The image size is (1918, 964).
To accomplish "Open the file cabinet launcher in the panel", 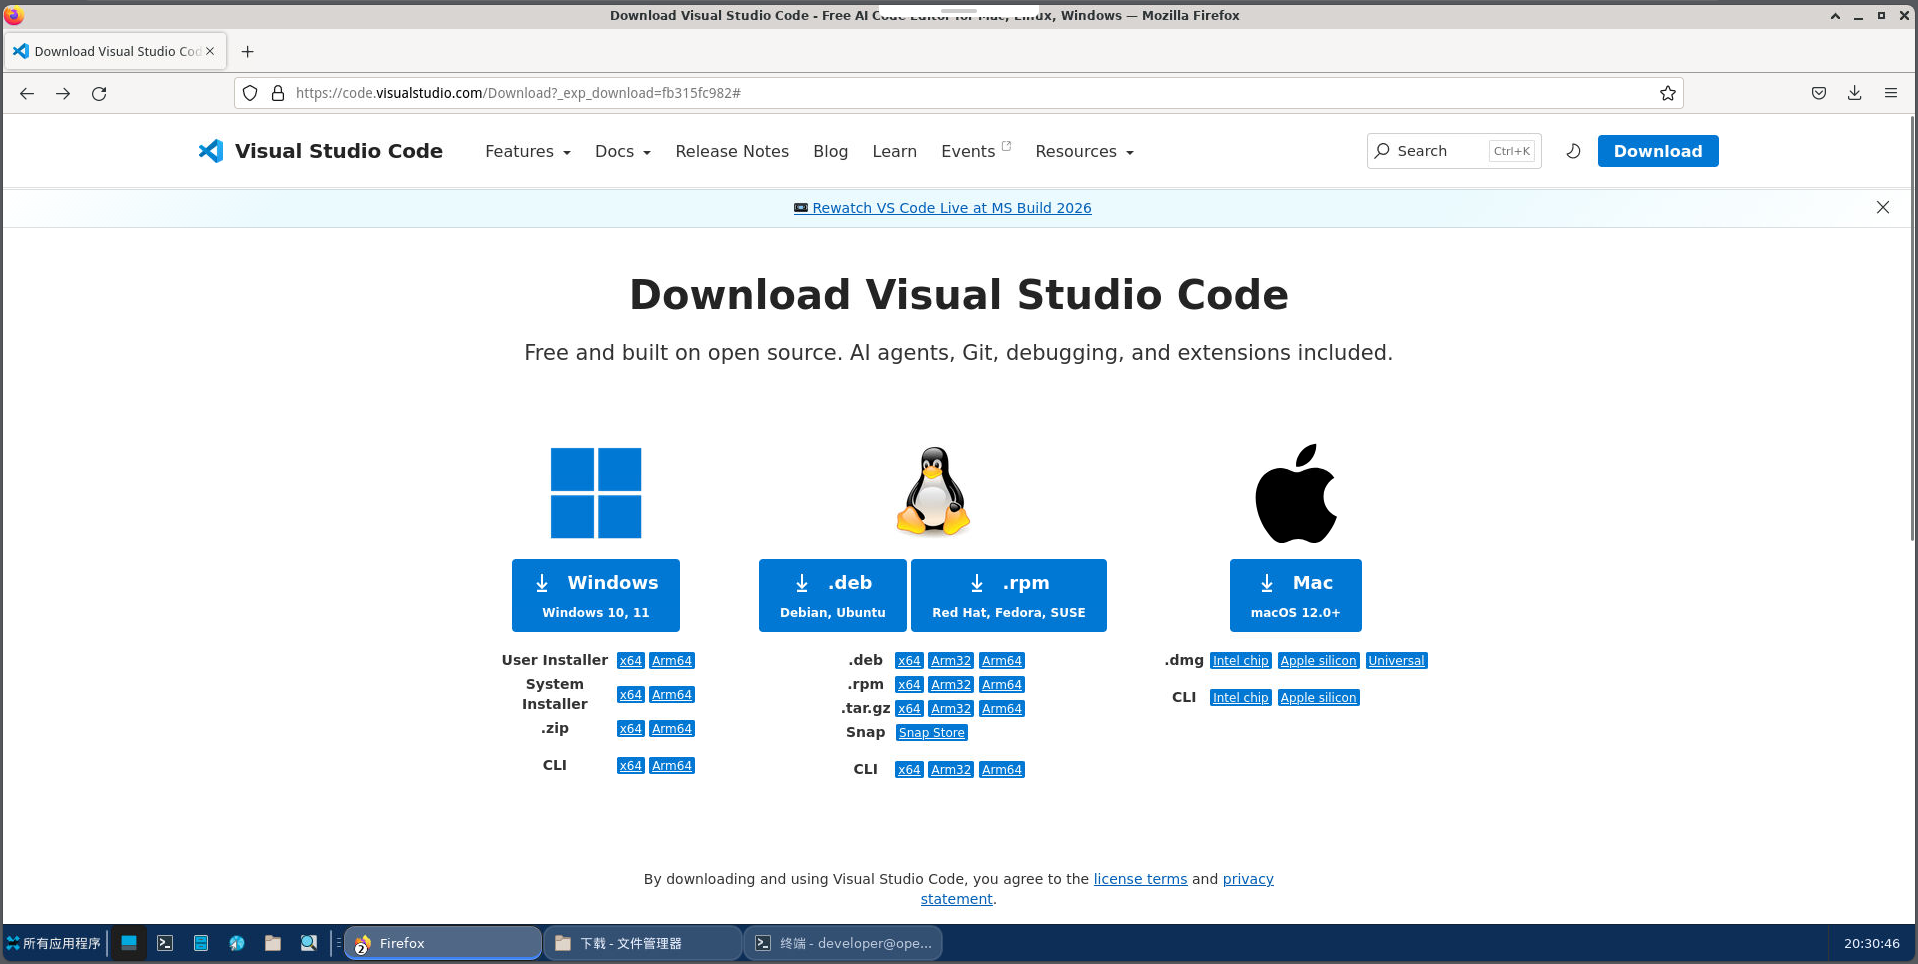I will point(201,943).
